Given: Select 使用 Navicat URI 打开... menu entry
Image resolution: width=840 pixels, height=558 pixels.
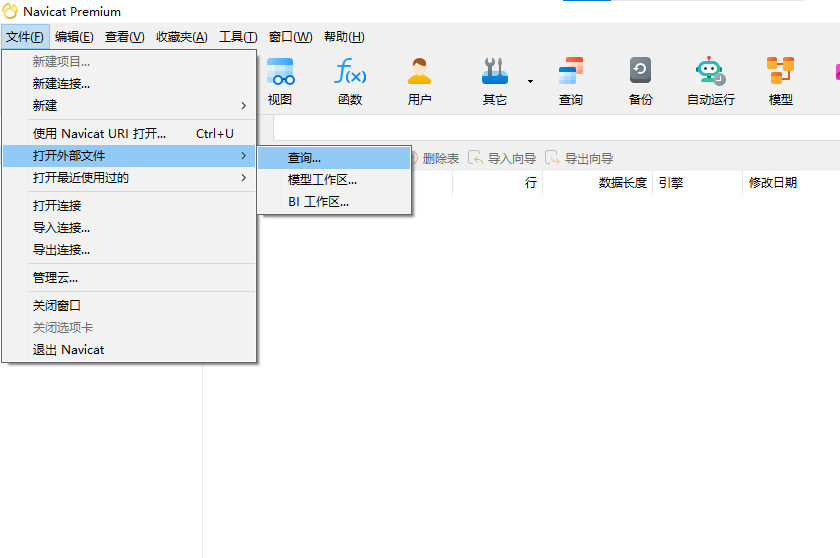Looking at the screenshot, I should pos(129,133).
